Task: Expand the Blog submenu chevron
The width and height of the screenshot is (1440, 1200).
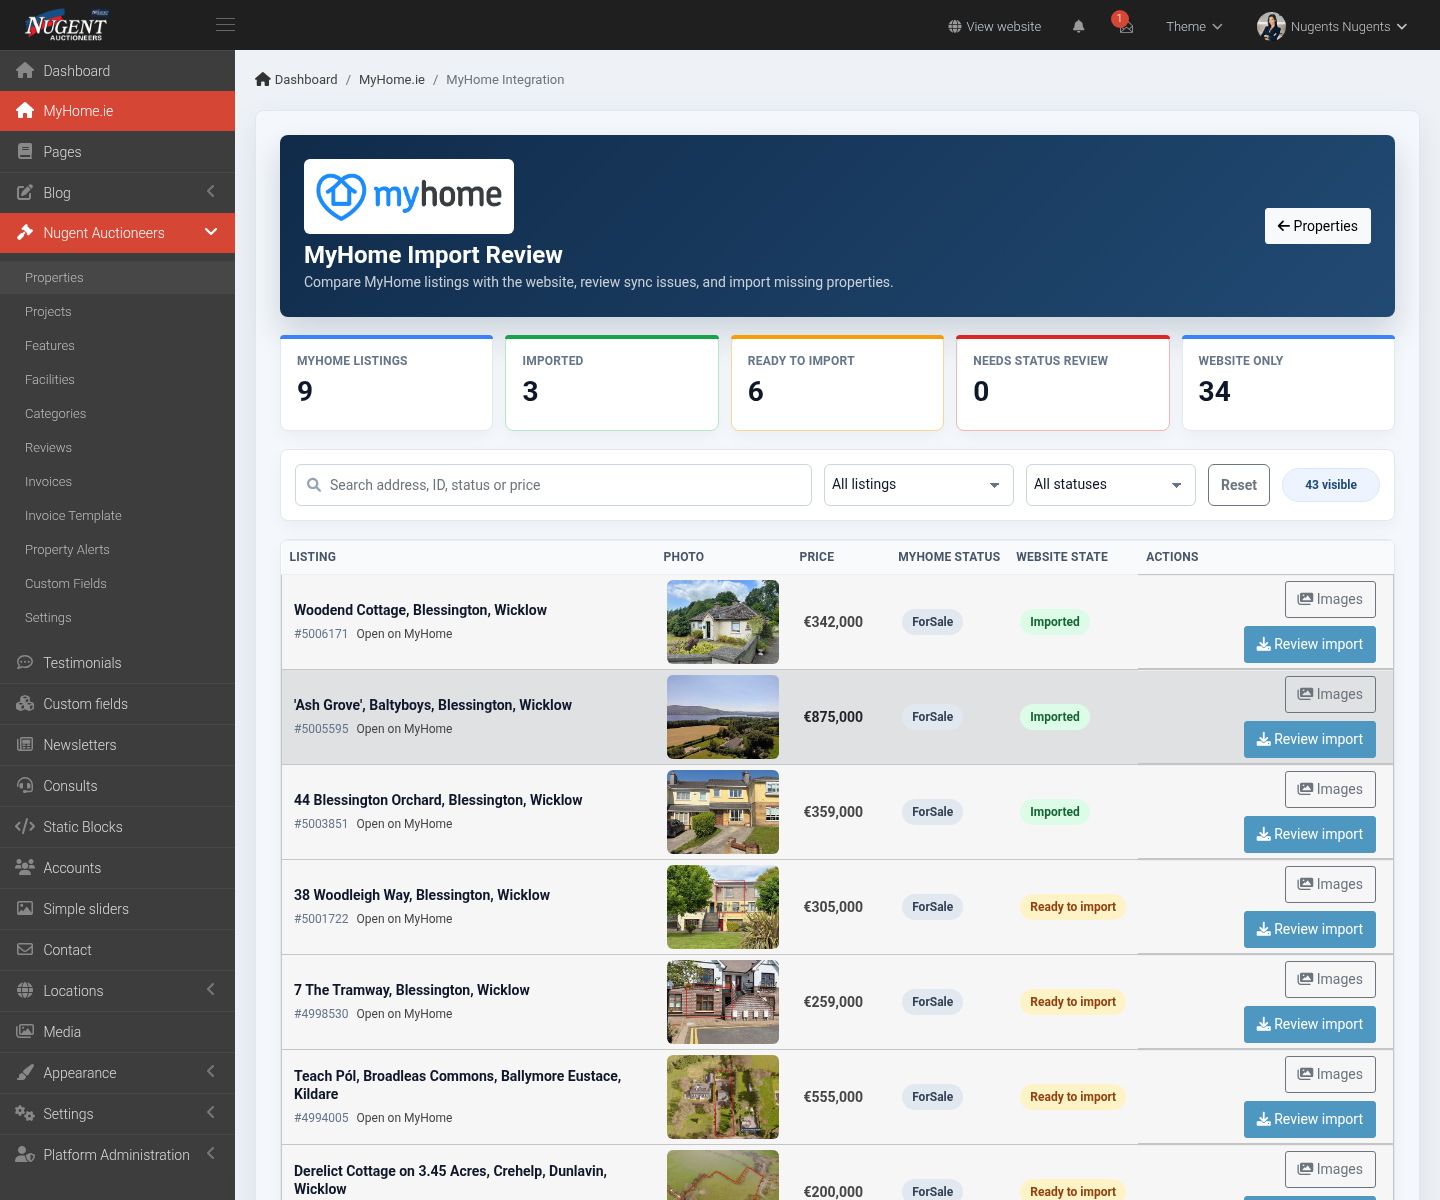Action: 211,191
